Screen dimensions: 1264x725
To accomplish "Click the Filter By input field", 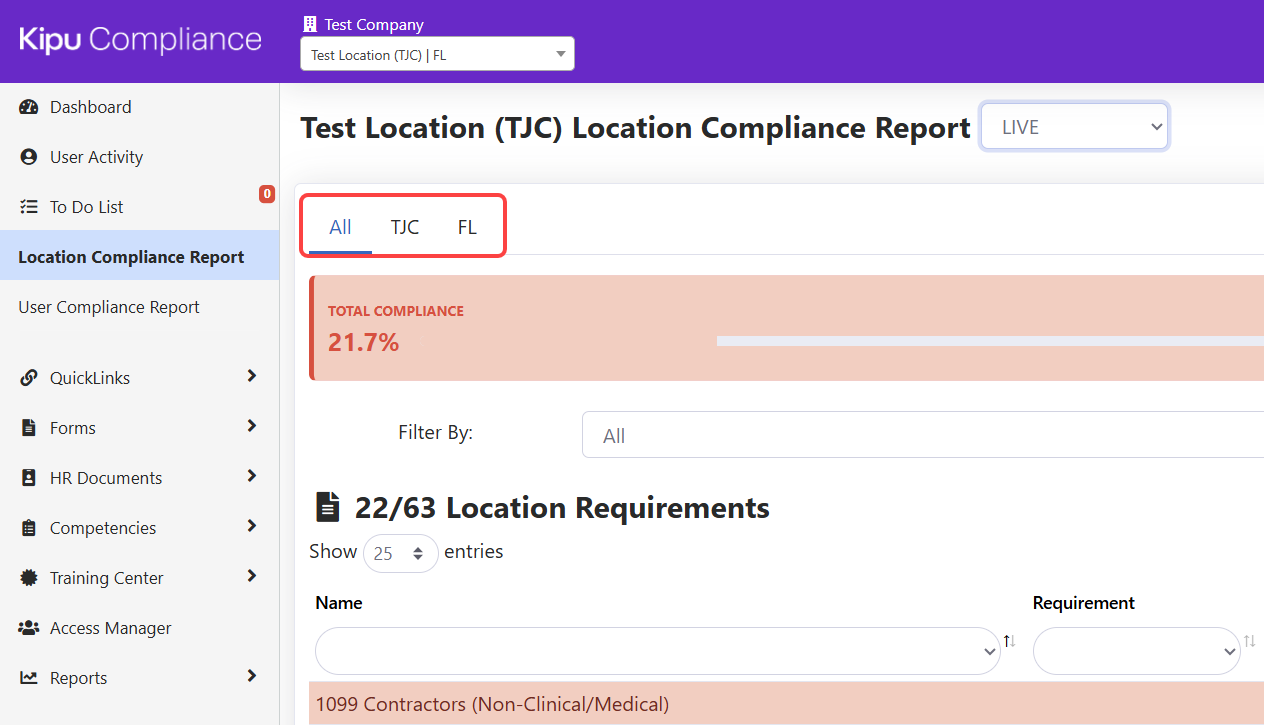I will 920,435.
